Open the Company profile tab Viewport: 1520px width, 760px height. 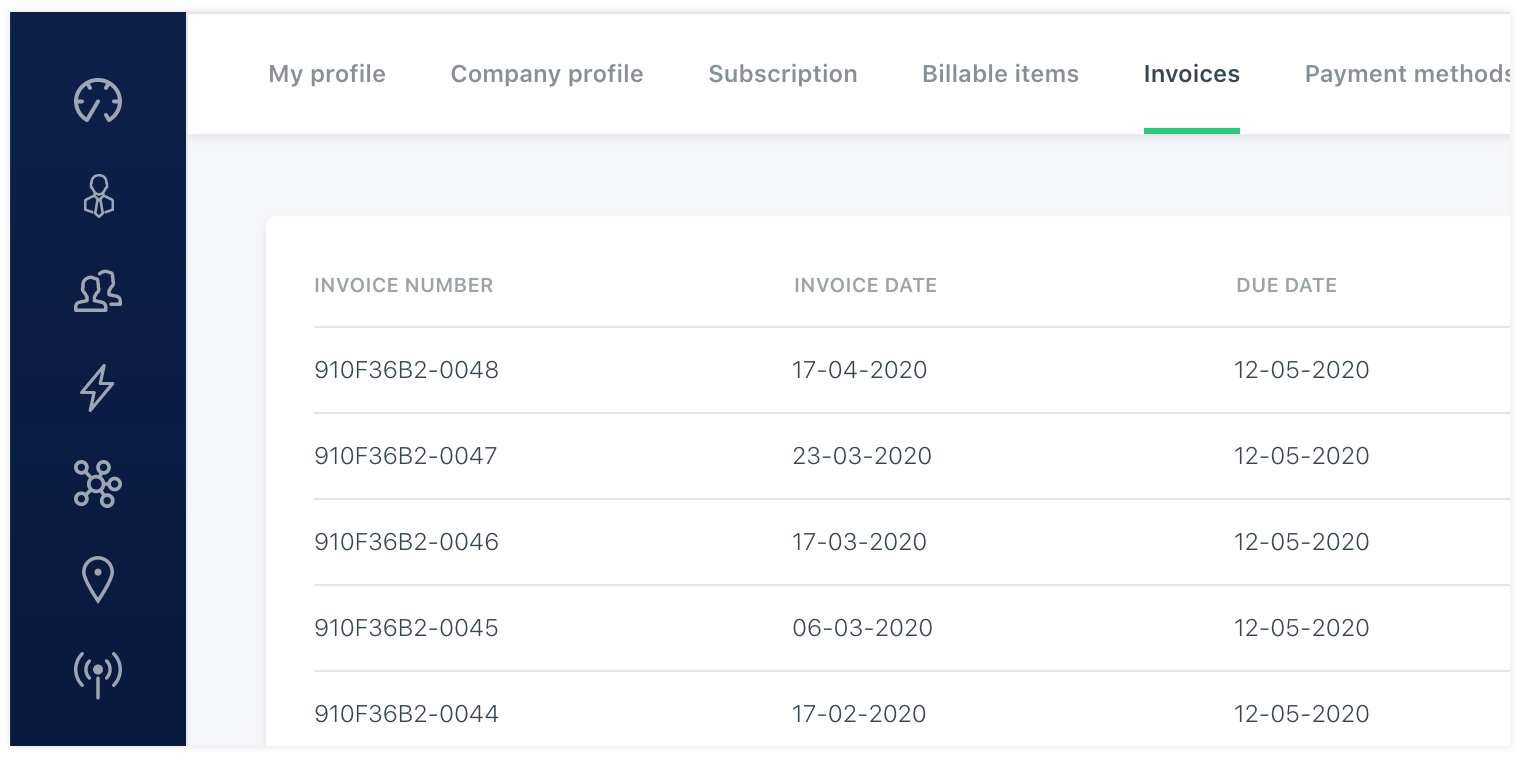547,74
